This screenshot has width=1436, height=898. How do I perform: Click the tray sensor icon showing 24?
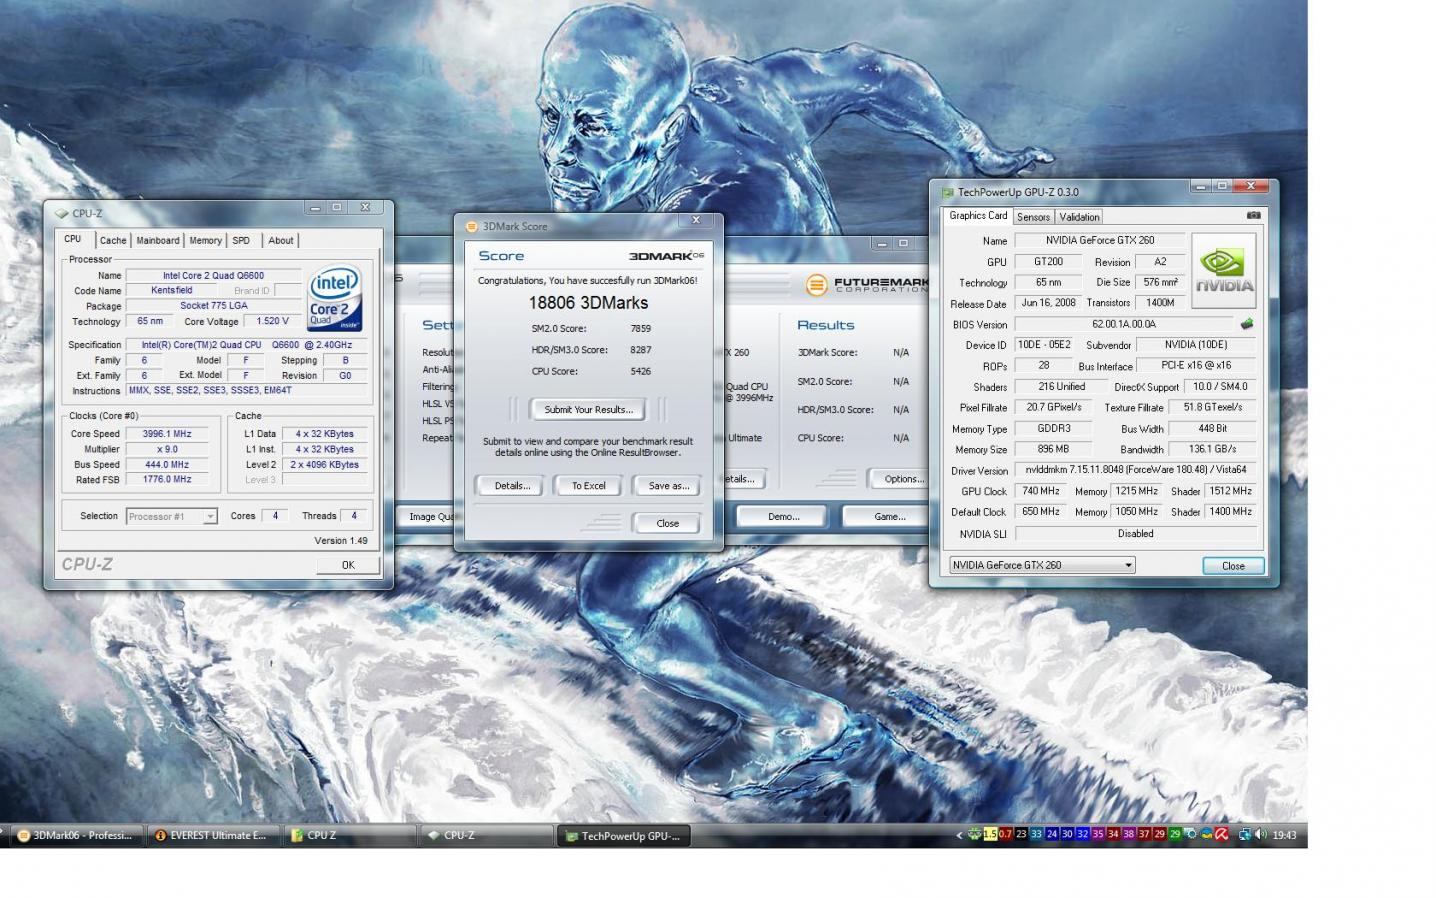tap(1052, 834)
